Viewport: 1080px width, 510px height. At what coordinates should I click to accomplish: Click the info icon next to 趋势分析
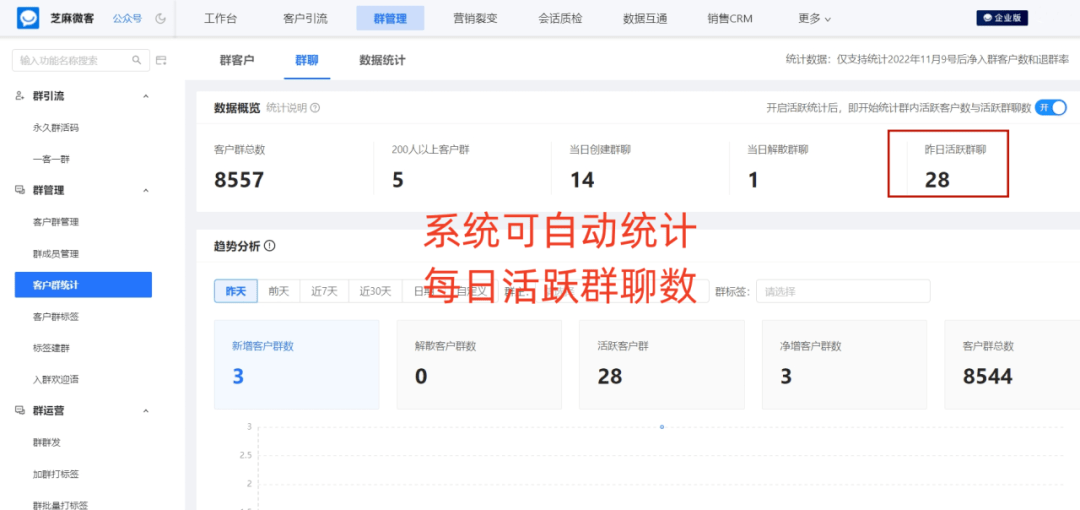point(270,246)
